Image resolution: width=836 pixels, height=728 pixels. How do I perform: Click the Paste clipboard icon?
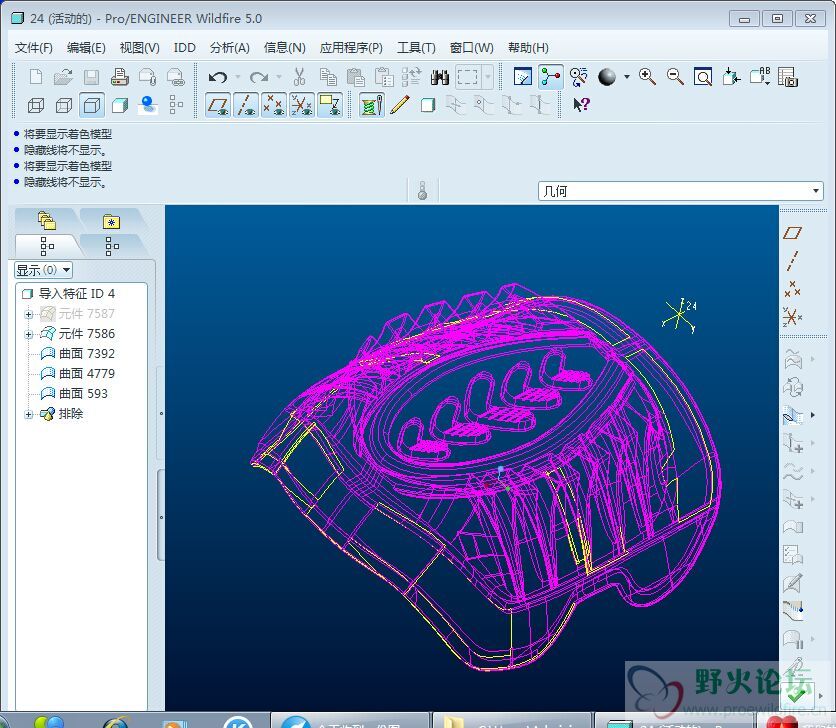pyautogui.click(x=355, y=77)
